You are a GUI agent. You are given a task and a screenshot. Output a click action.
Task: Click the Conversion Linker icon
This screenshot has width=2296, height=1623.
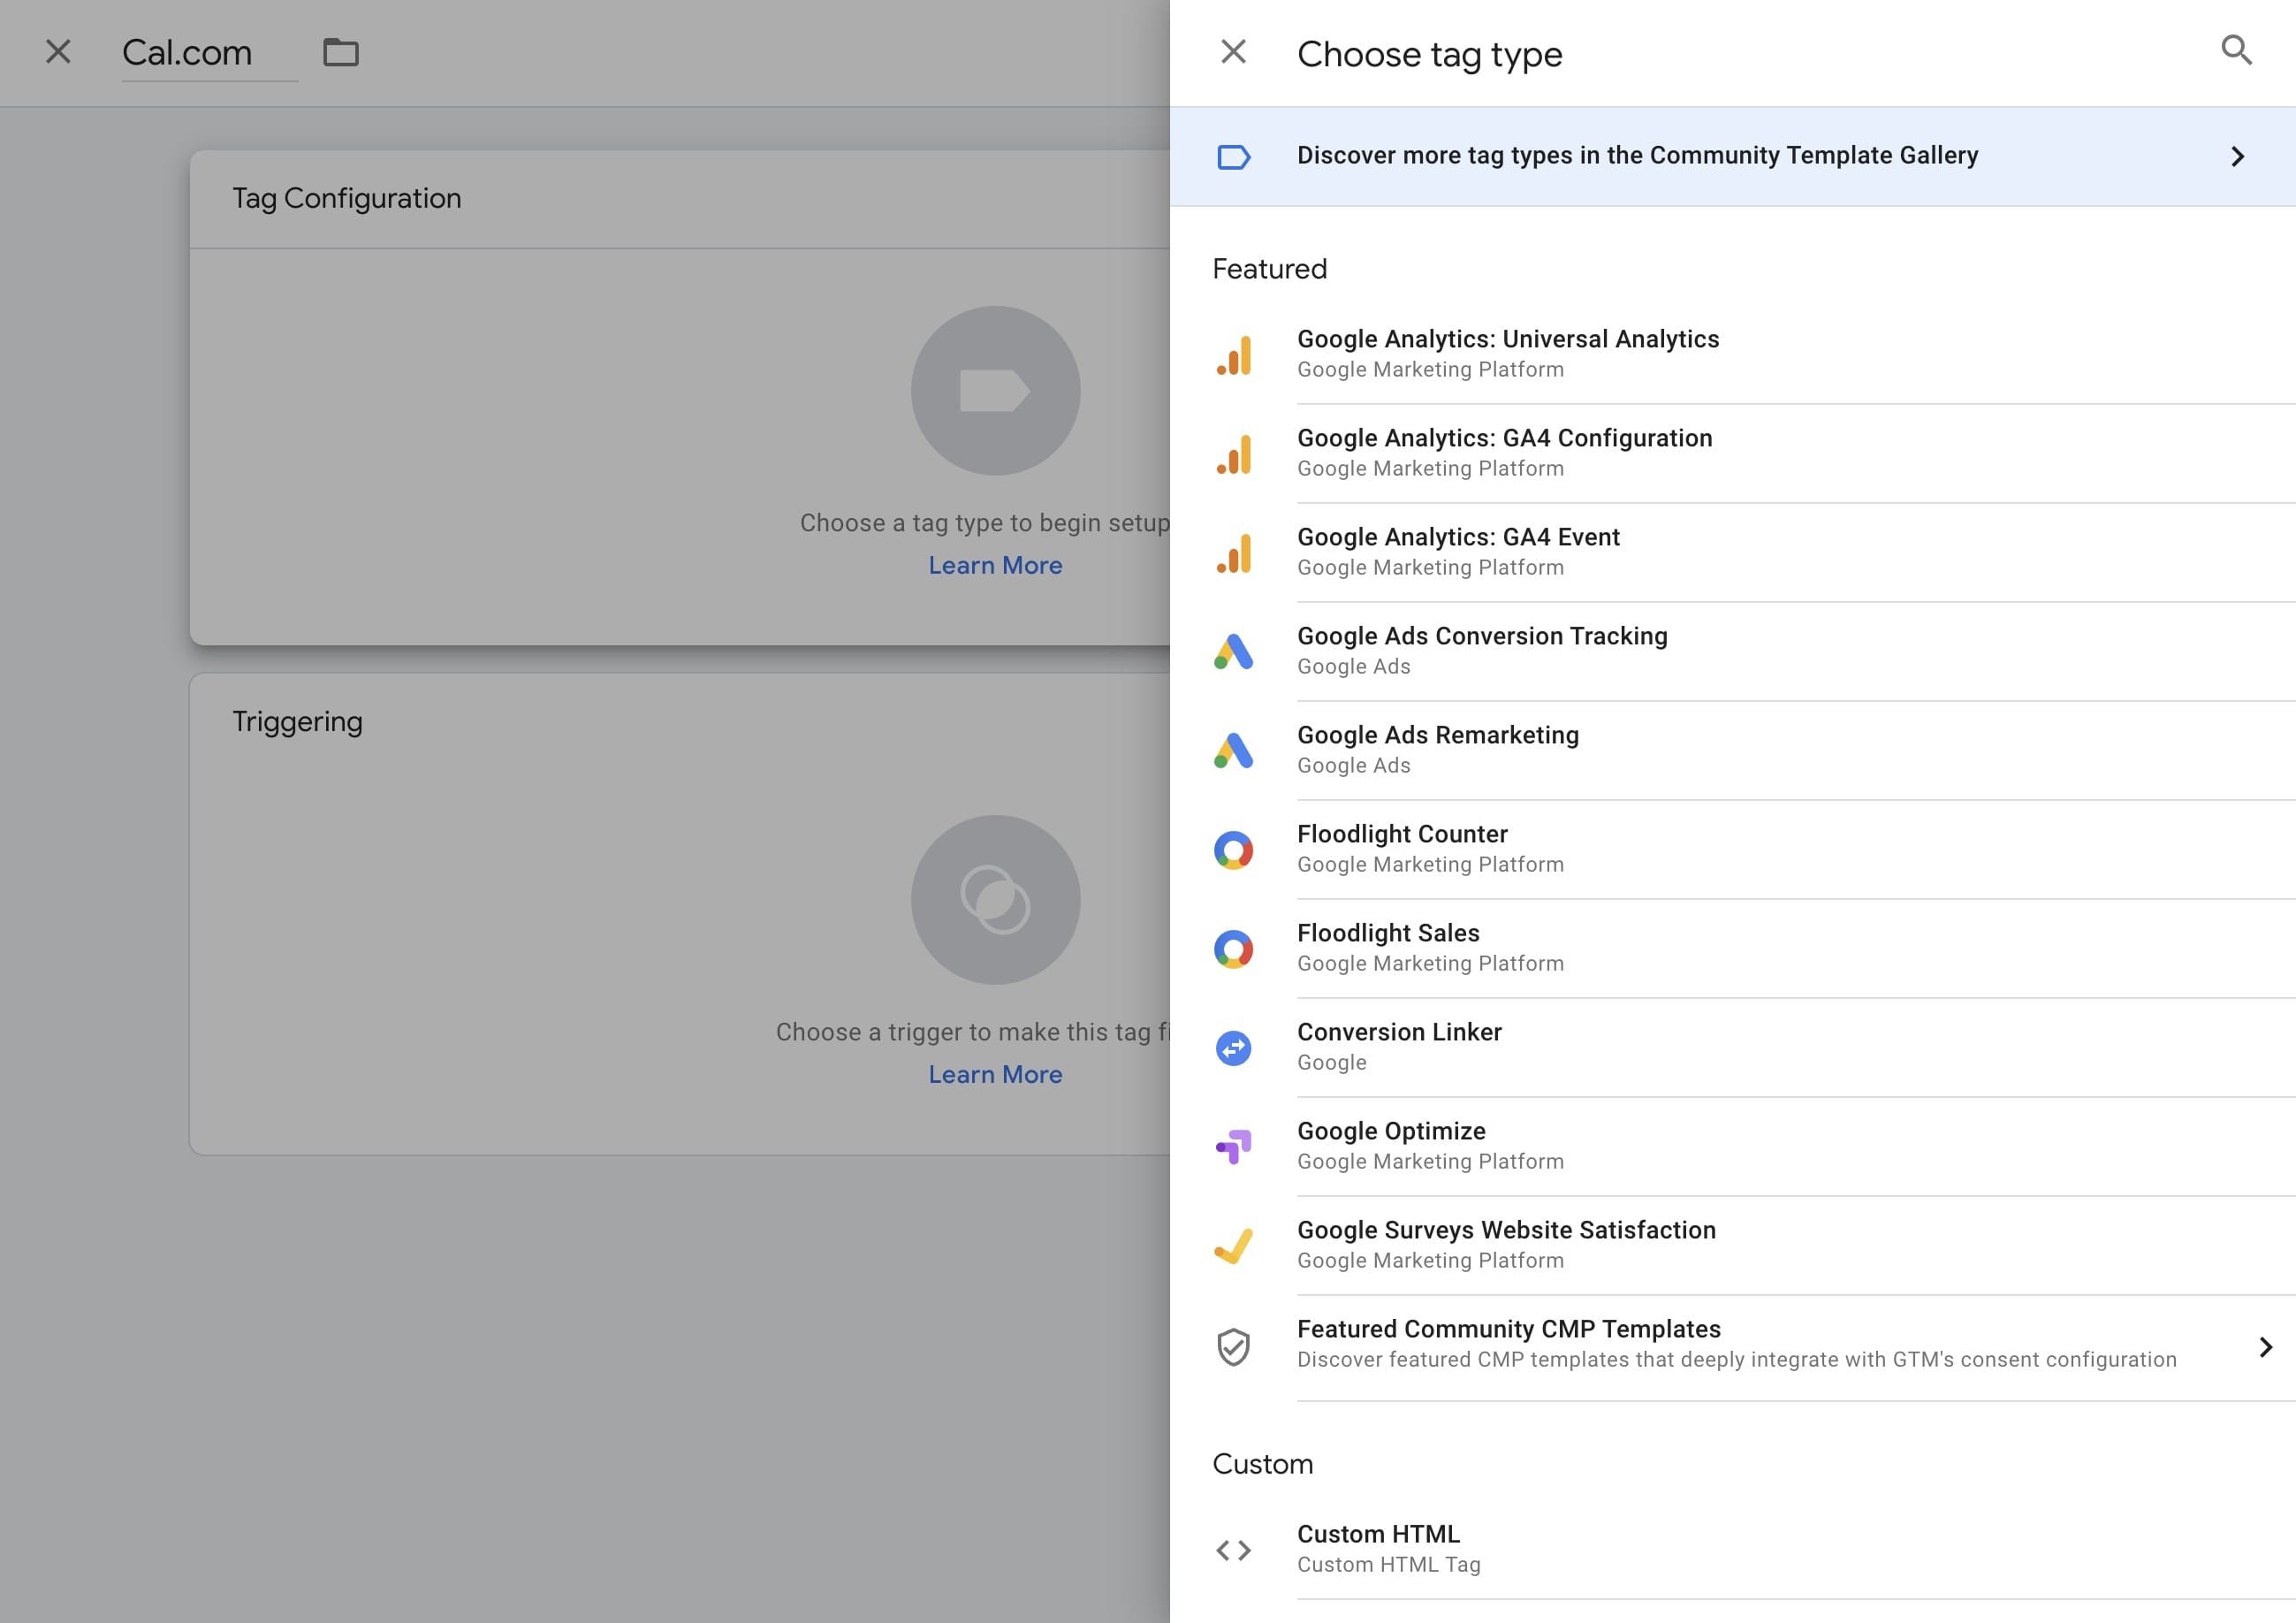(1234, 1046)
